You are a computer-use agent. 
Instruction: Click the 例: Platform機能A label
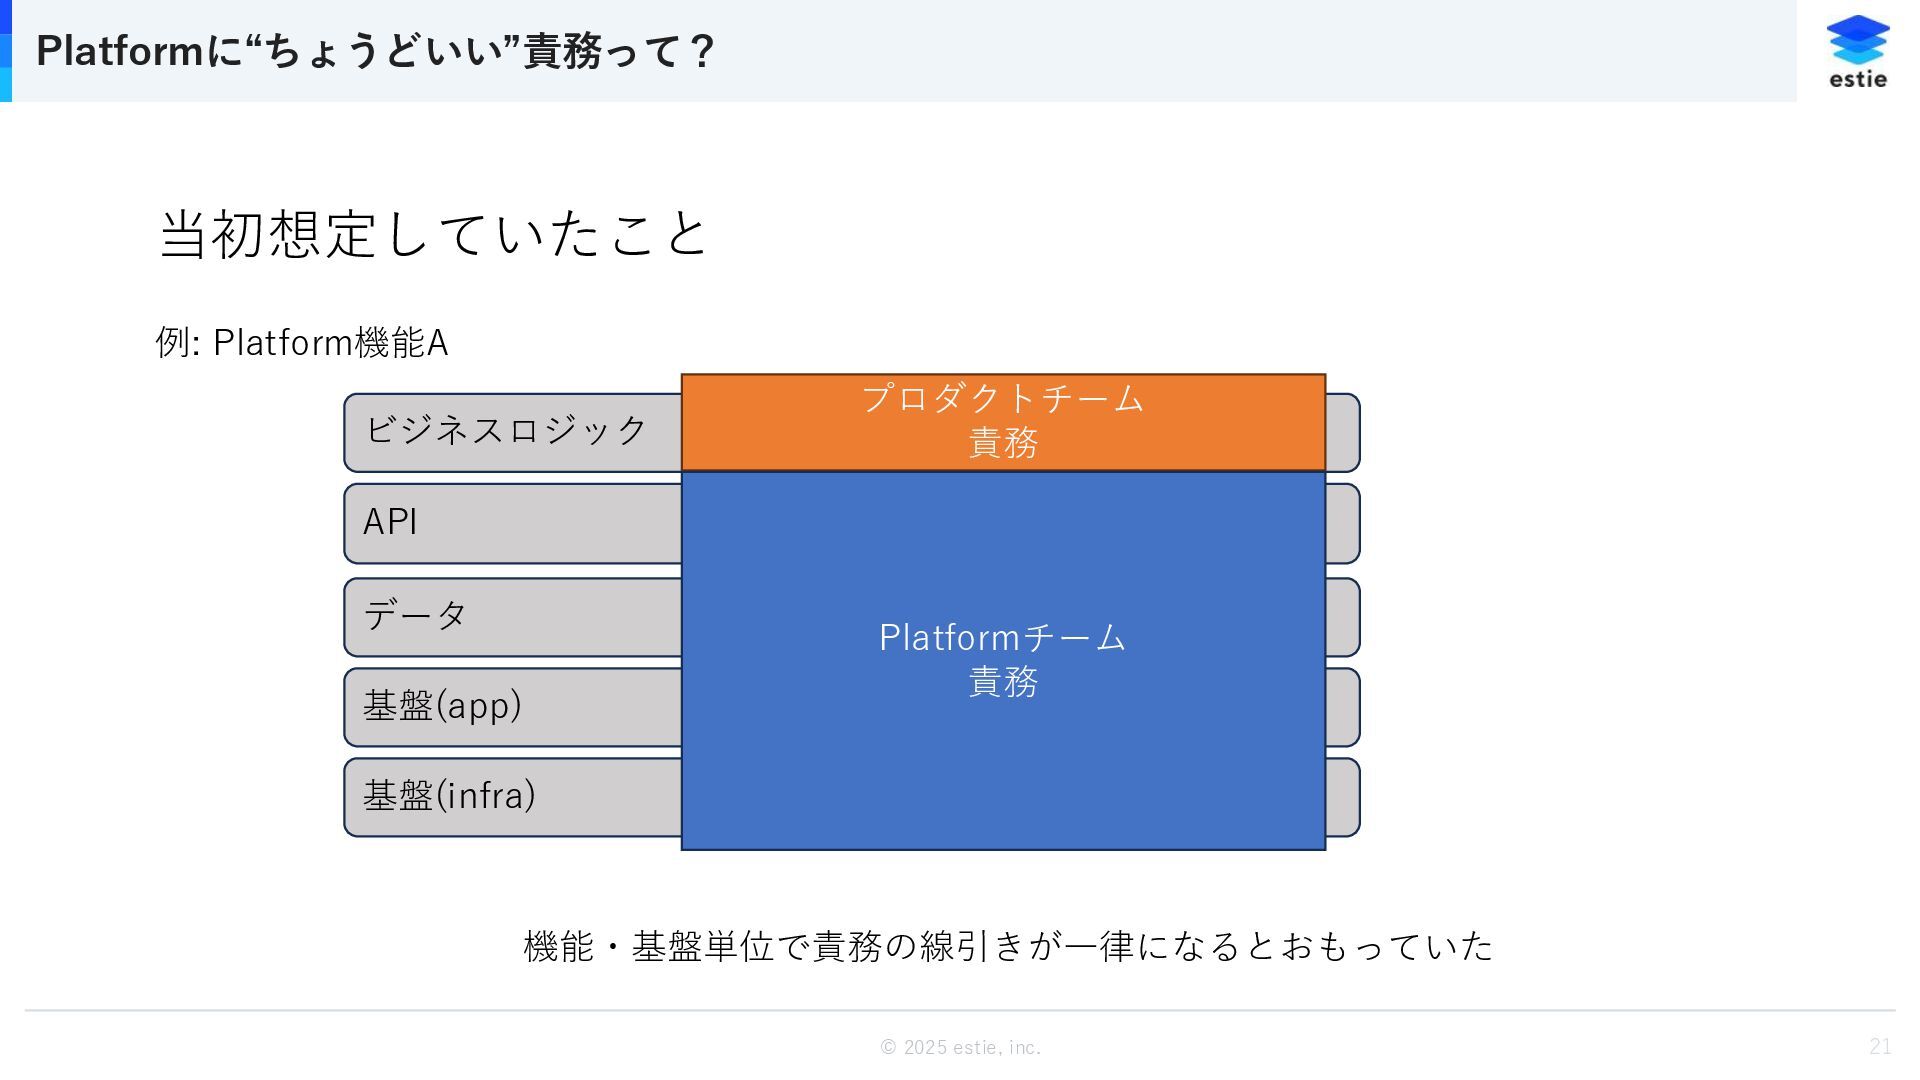(x=302, y=342)
